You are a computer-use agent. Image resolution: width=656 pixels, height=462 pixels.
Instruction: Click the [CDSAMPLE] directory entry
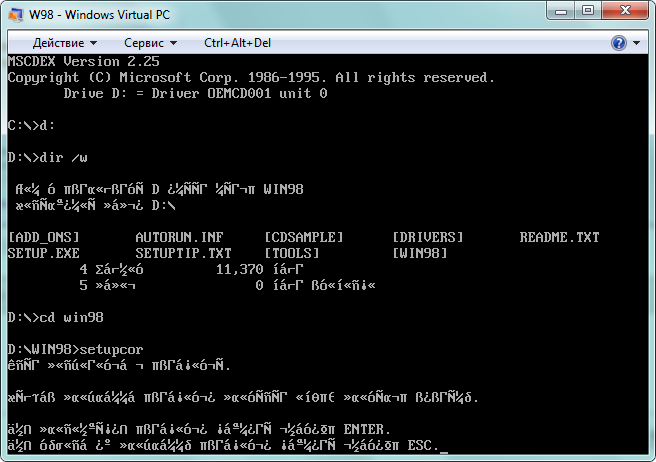coord(304,237)
